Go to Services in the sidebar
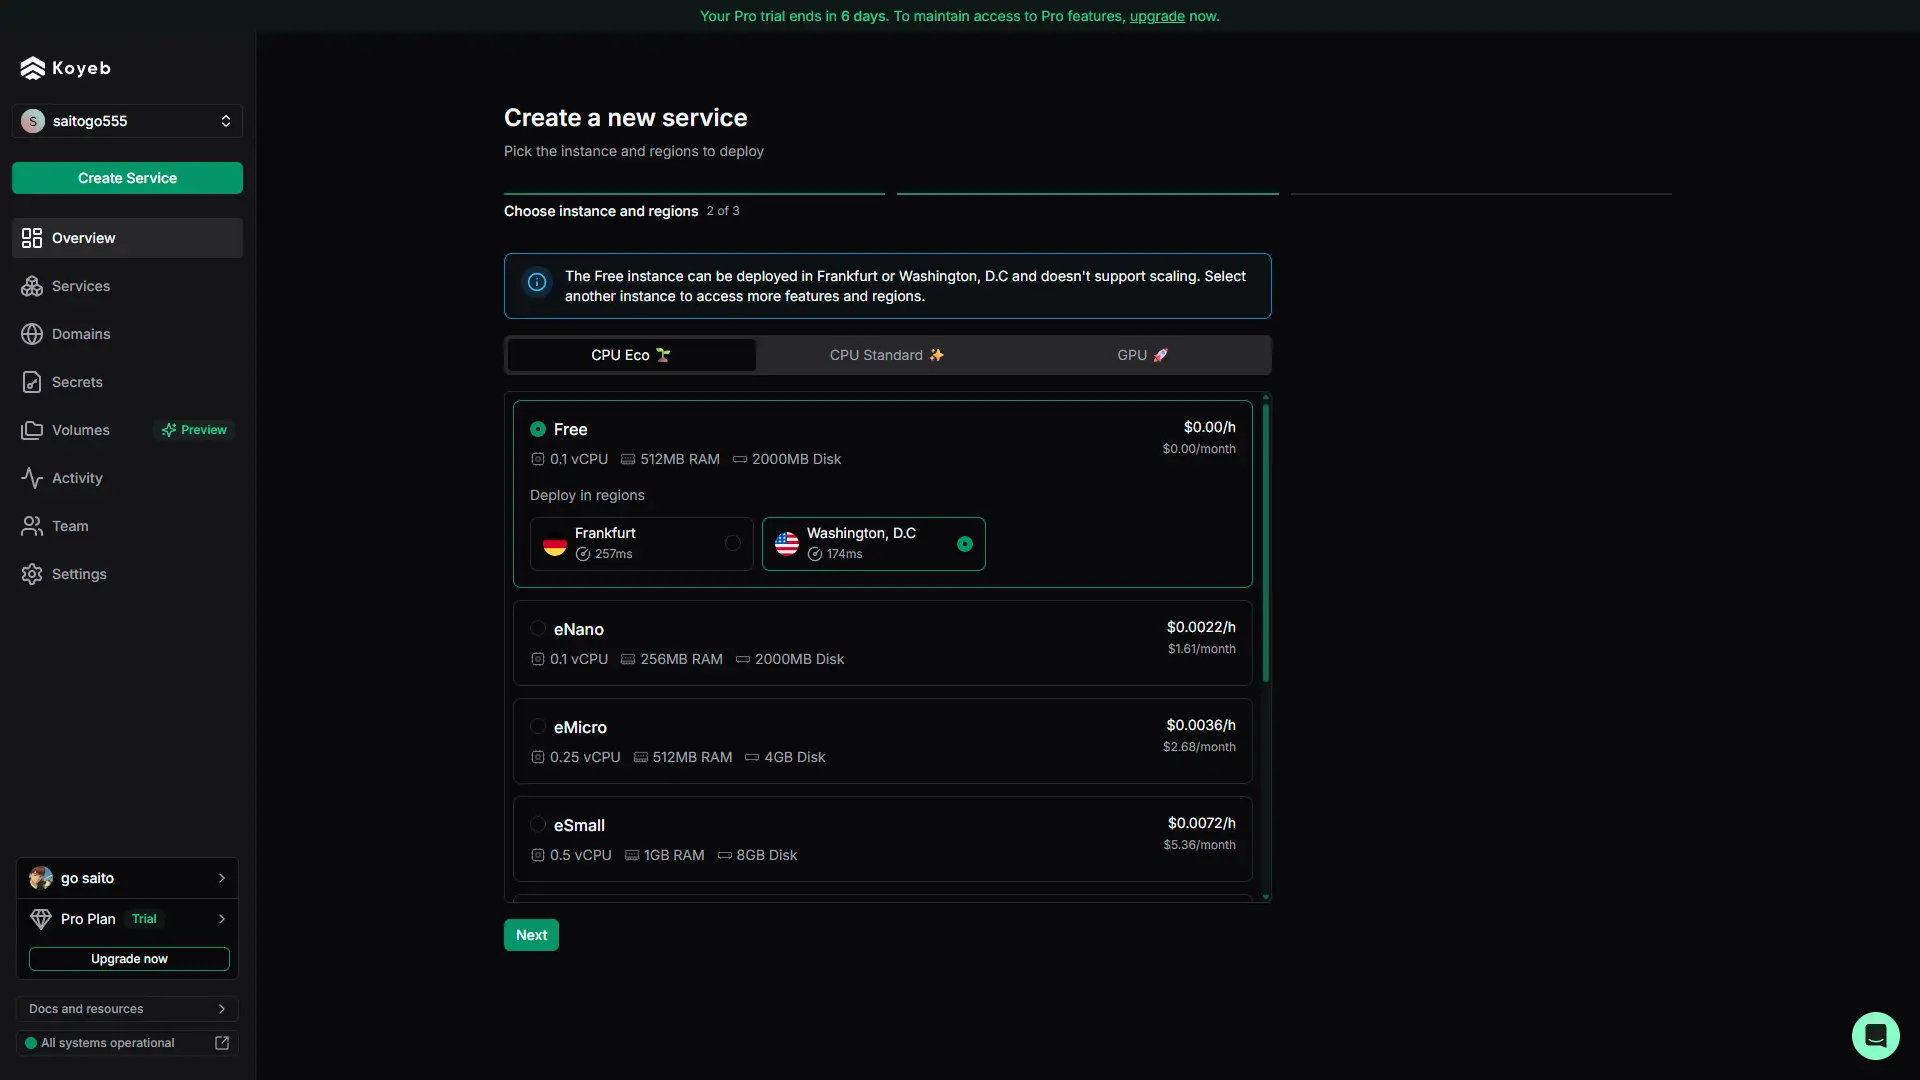1920x1080 pixels. tap(127, 286)
